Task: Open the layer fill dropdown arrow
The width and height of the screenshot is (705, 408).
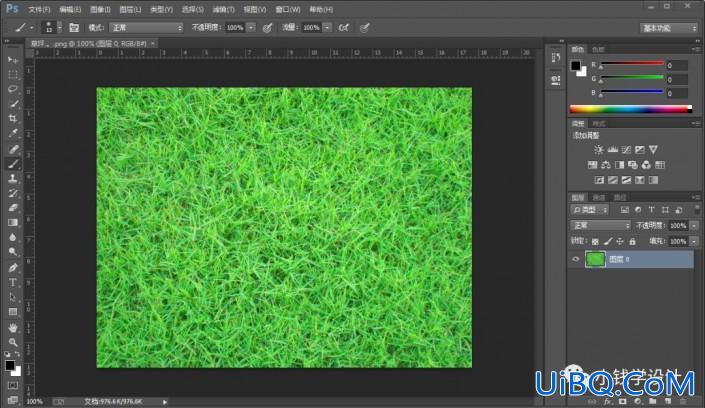Action: pyautogui.click(x=694, y=242)
